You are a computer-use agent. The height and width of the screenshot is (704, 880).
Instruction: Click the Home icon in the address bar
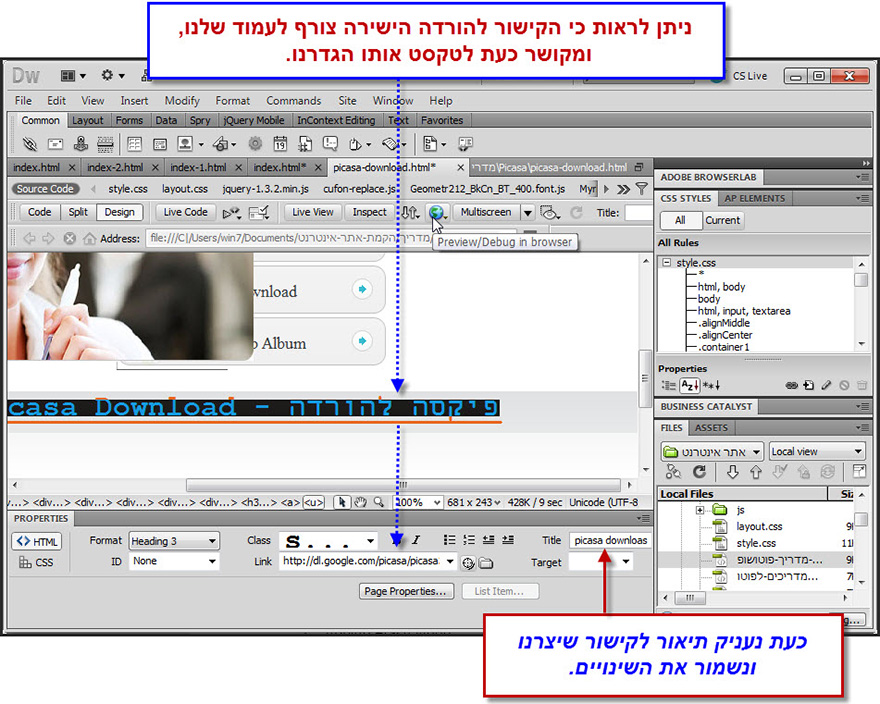pos(89,239)
